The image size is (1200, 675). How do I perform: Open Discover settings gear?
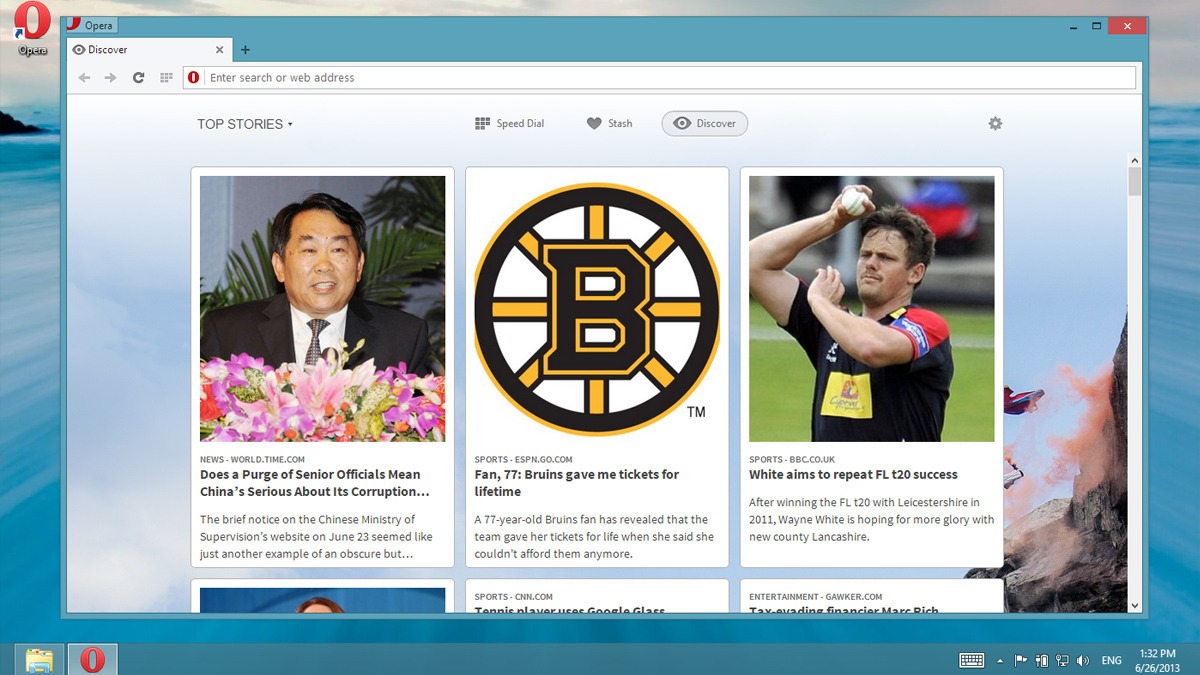(x=995, y=124)
